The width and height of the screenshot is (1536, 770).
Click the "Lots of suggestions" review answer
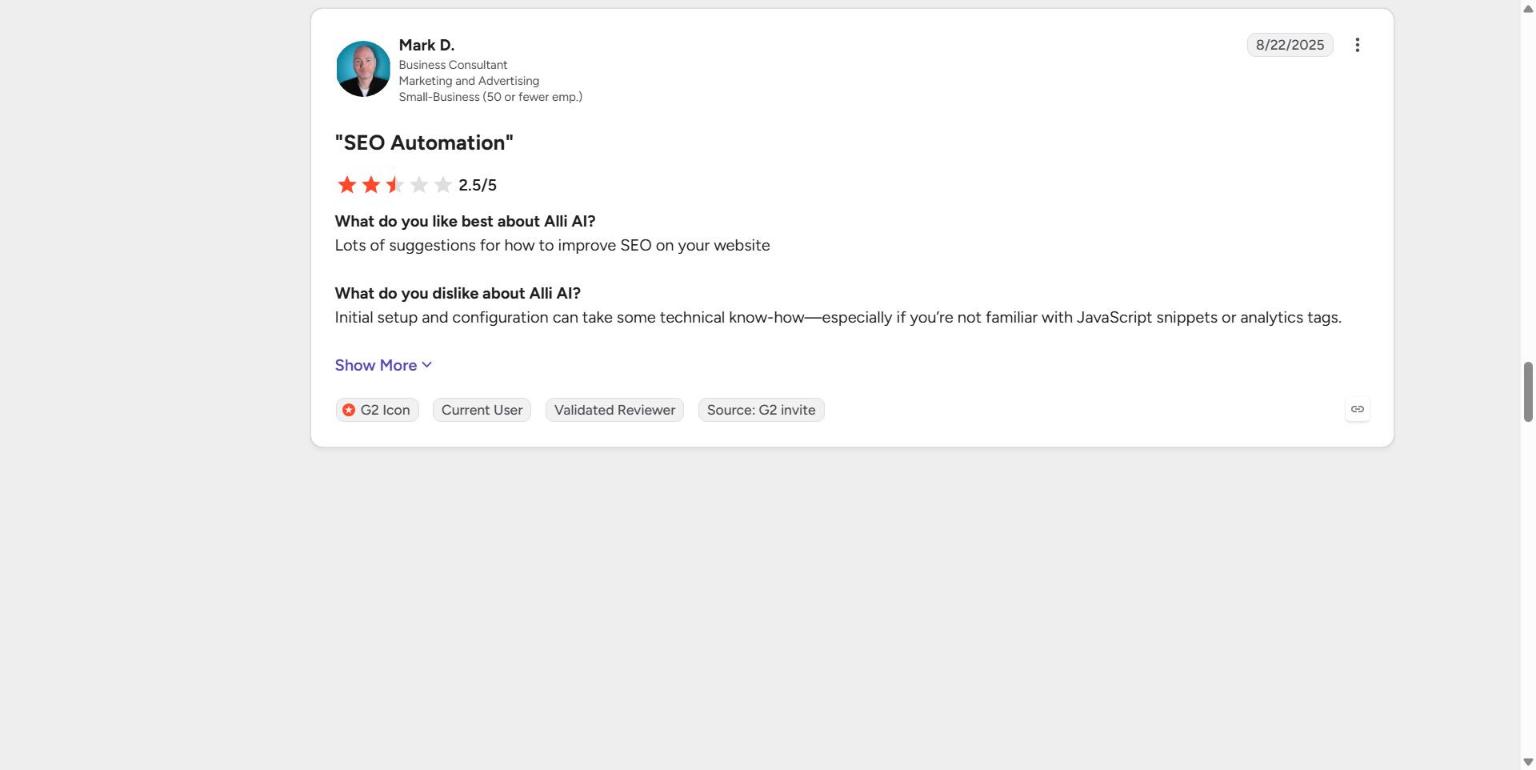[x=552, y=245]
